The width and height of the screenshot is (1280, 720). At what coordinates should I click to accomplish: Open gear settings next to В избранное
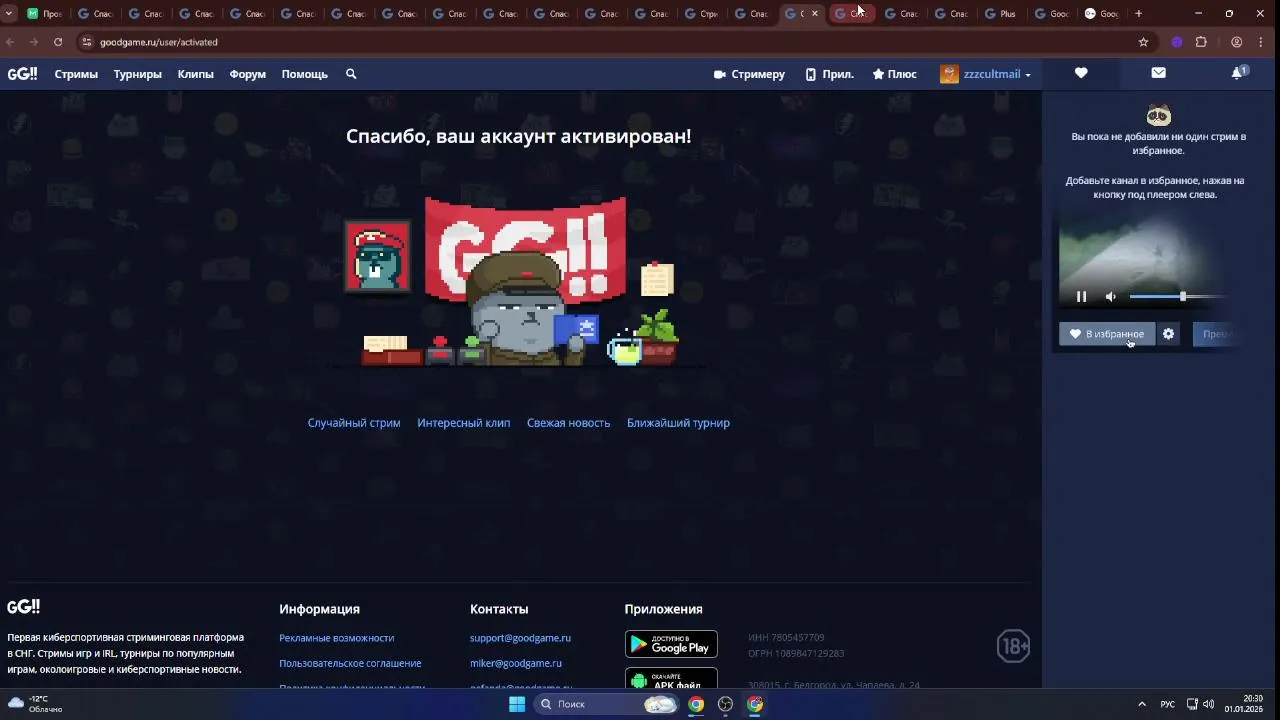[x=1168, y=334]
